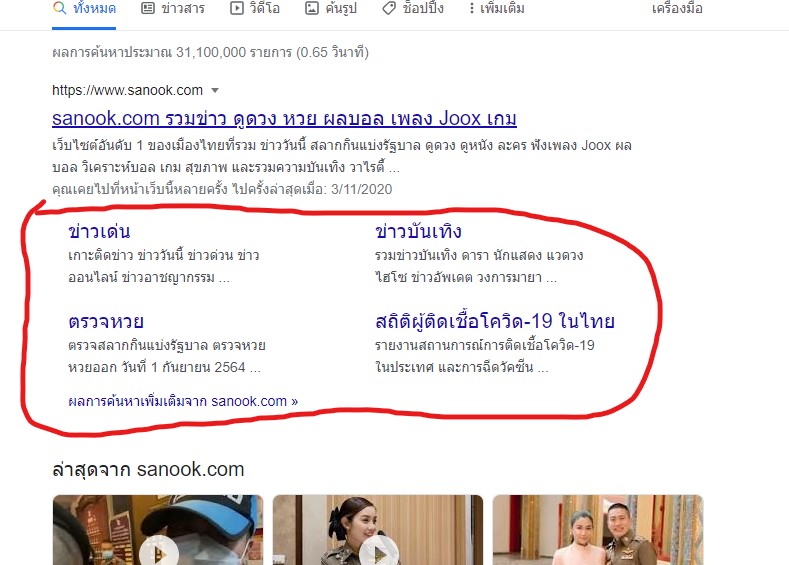Go to the ค้นรูป (Images) tab
The width and height of the screenshot is (789, 565).
(331, 9)
